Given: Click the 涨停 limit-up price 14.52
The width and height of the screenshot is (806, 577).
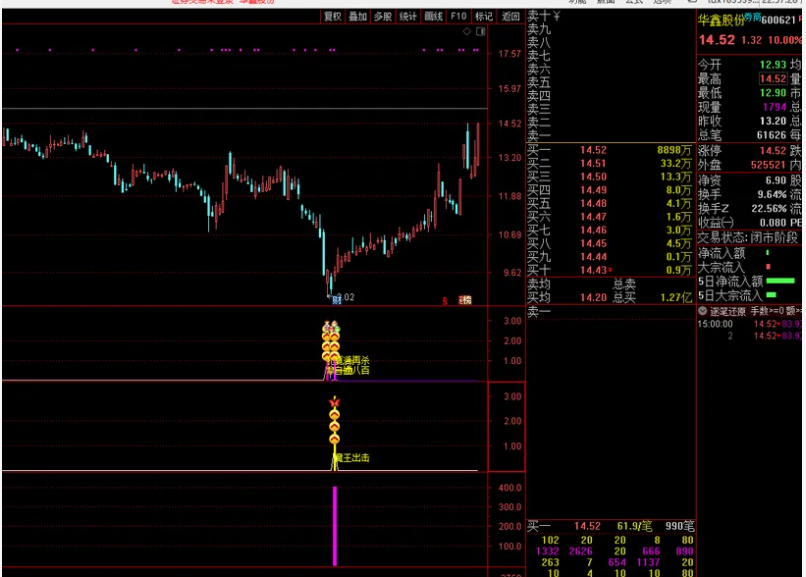Looking at the screenshot, I should (773, 151).
